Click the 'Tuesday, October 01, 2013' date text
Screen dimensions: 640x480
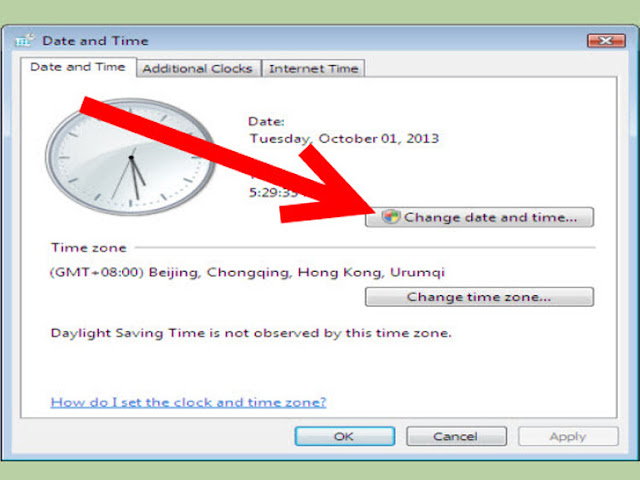click(x=344, y=139)
